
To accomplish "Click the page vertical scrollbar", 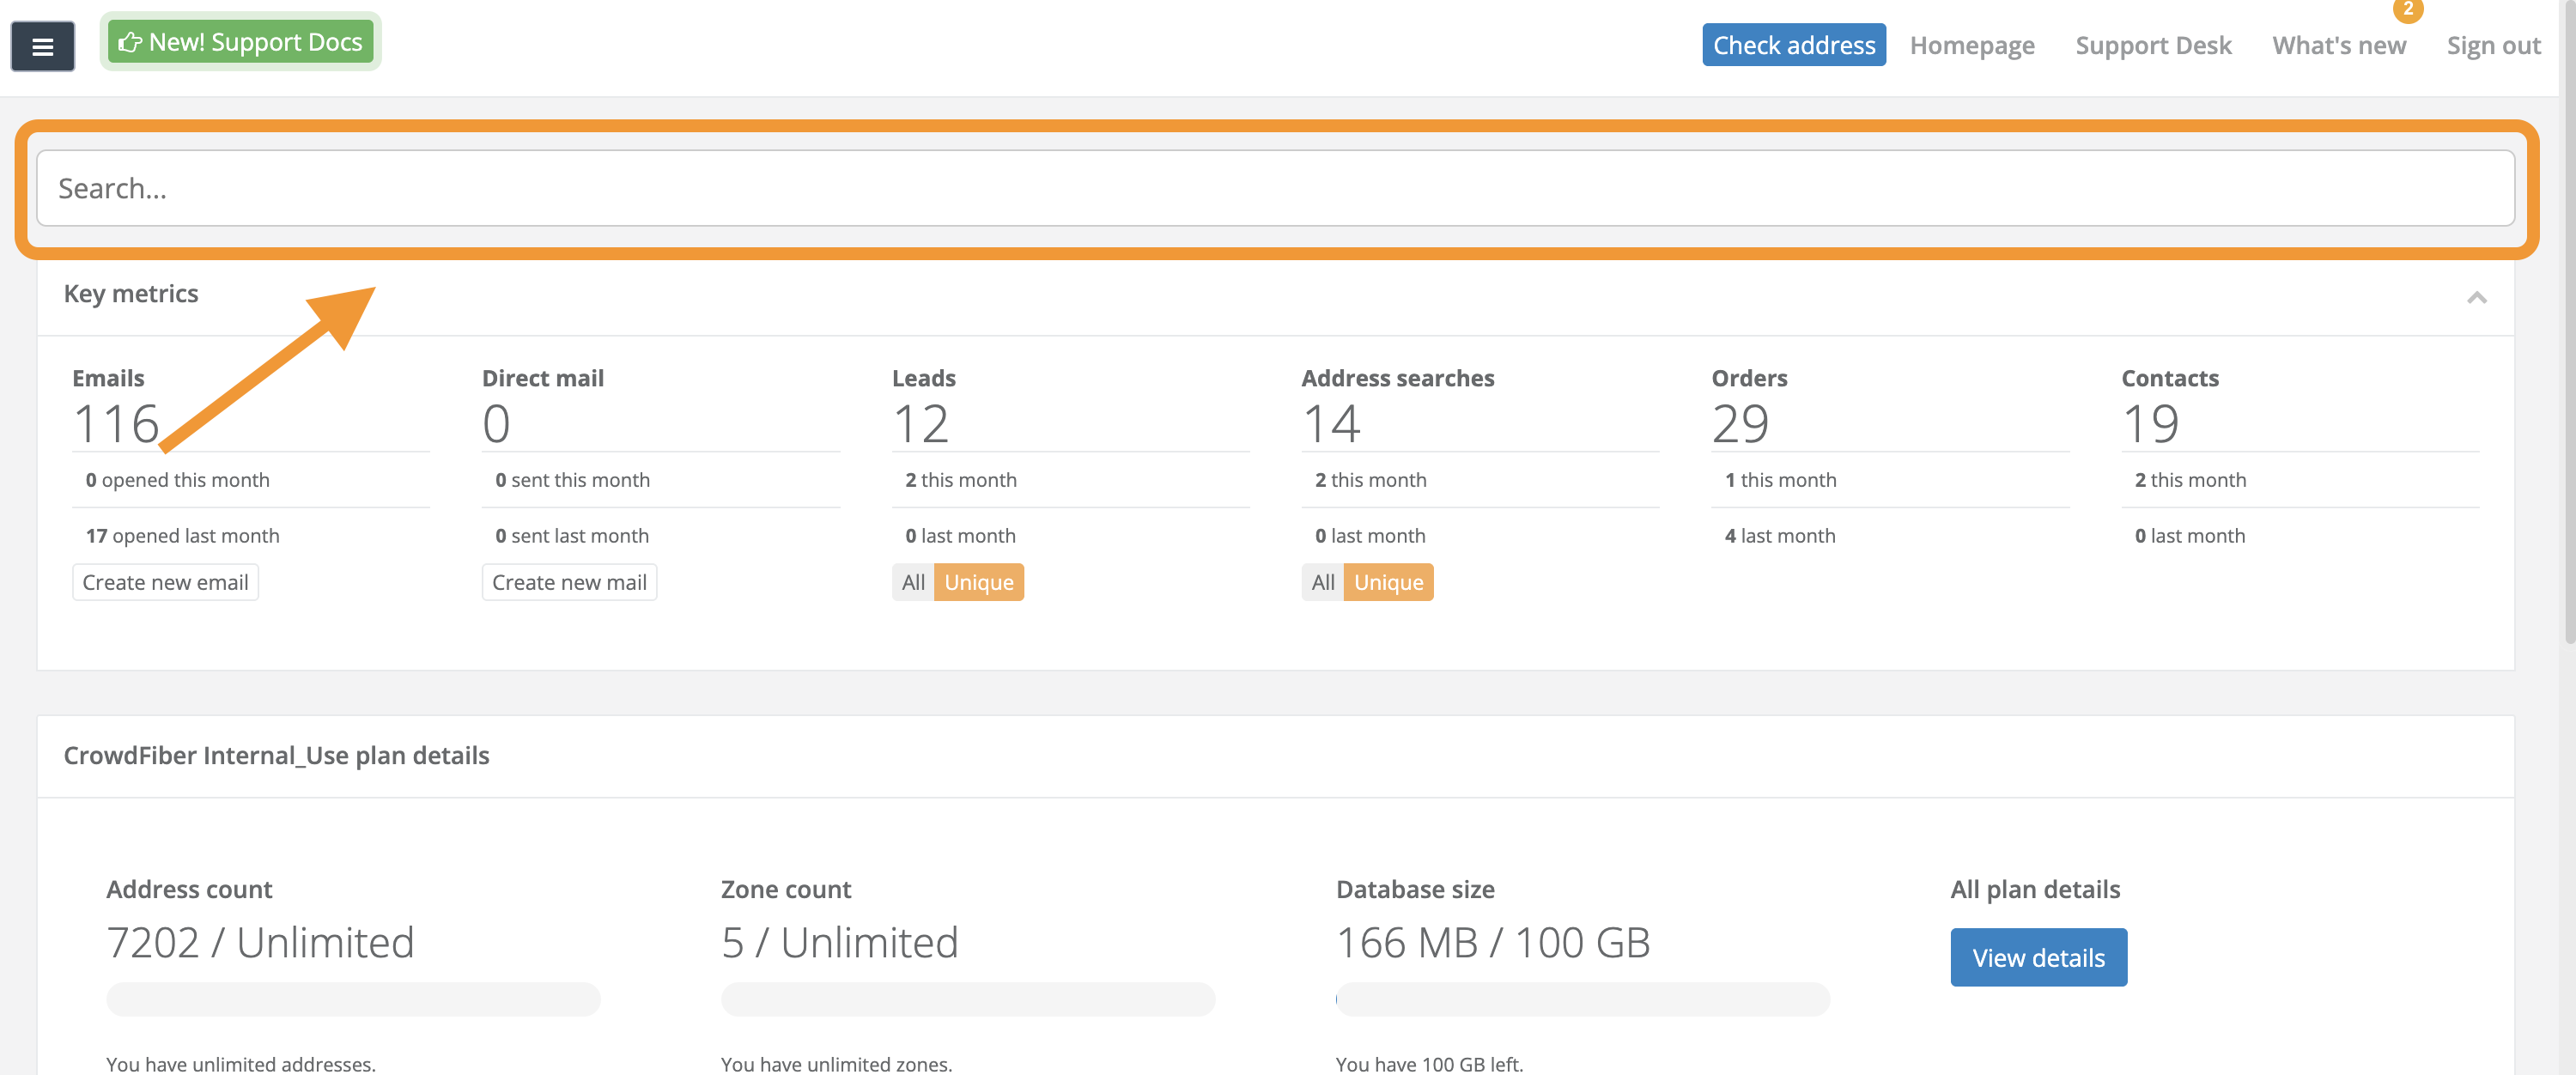I will tap(2568, 320).
